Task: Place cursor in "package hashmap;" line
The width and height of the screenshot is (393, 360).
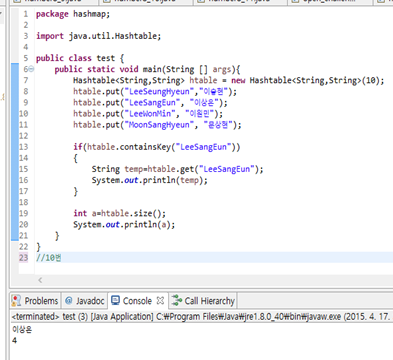Action: coord(73,14)
